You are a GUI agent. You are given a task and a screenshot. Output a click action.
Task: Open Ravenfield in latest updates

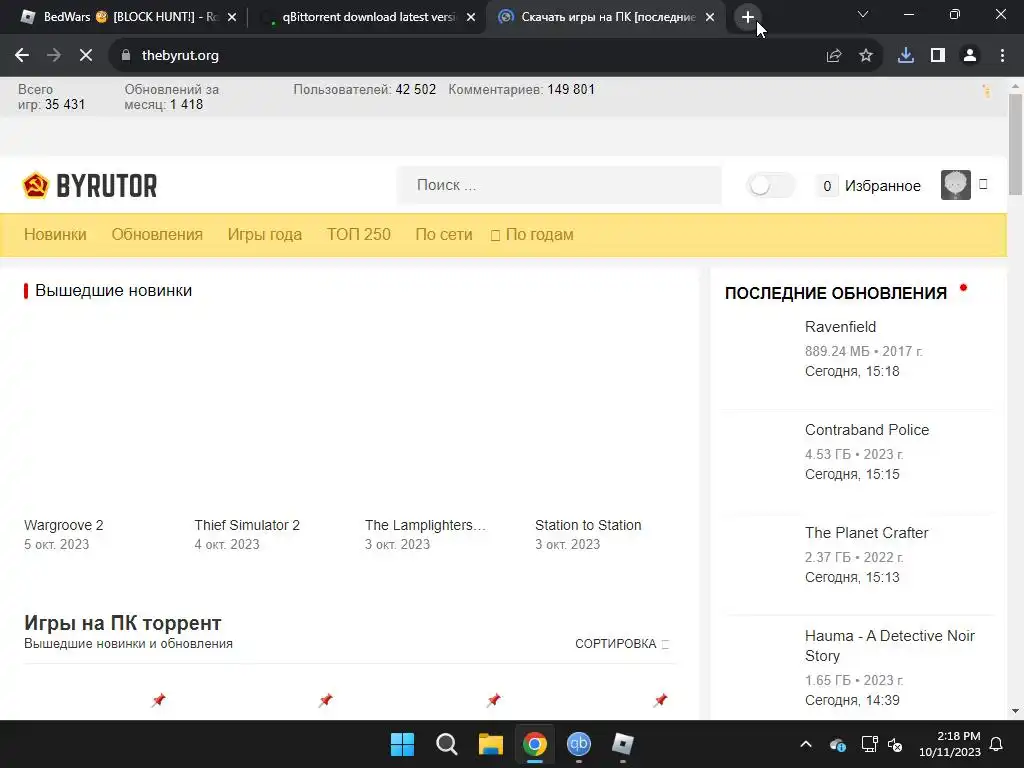[x=840, y=327]
